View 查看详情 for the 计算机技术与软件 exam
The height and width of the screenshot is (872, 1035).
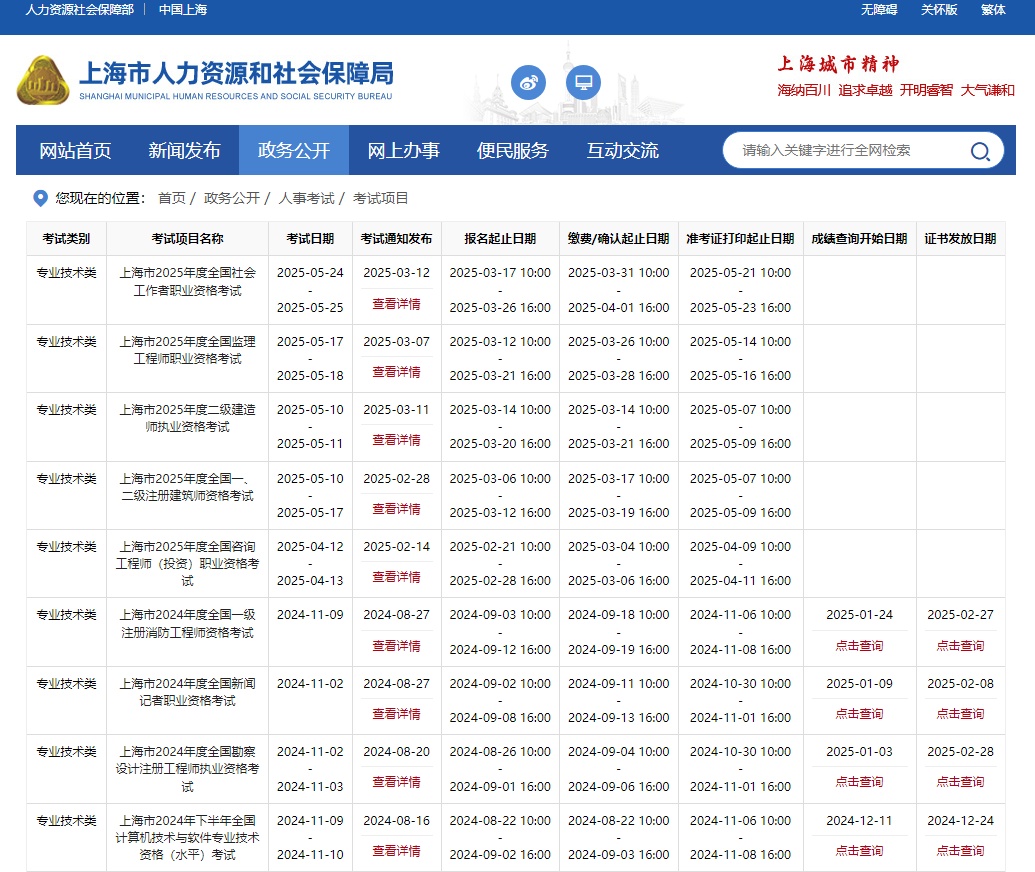[396, 851]
